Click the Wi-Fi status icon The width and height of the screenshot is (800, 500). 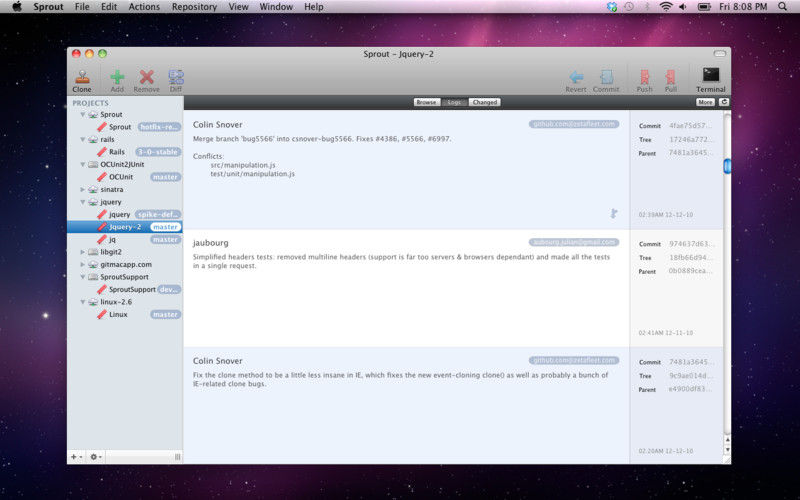[666, 7]
